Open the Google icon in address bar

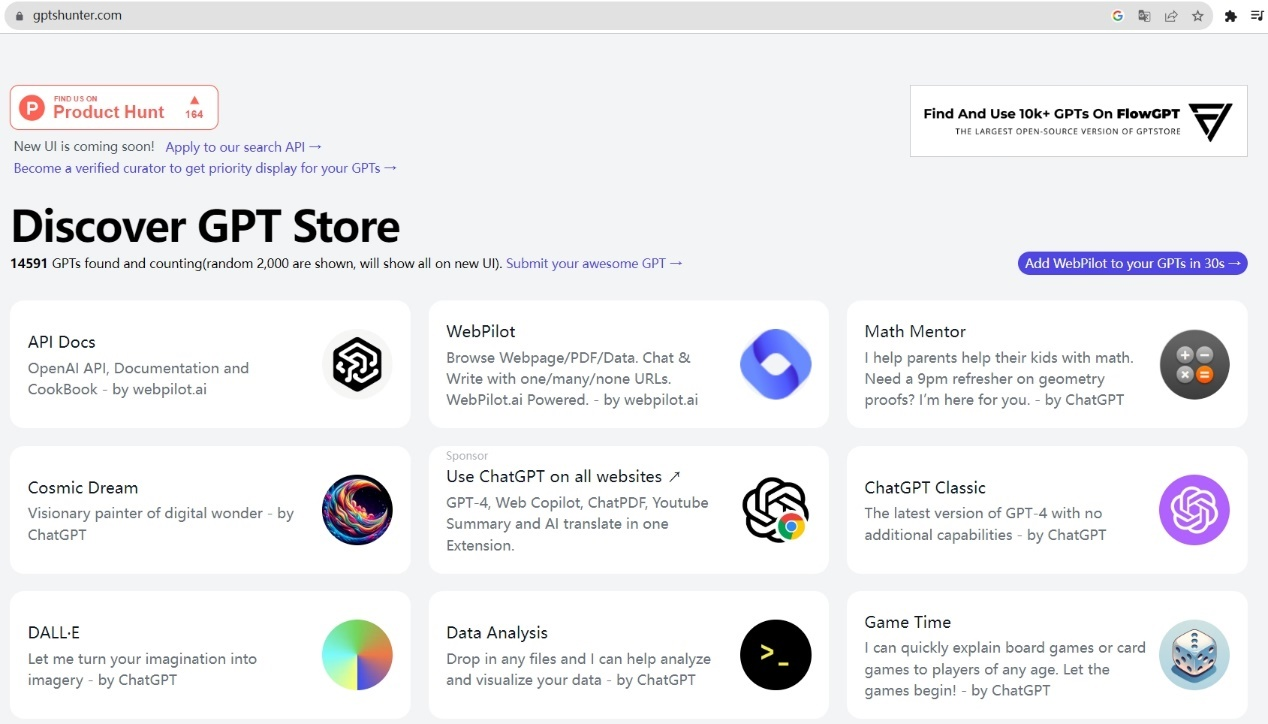(1118, 16)
